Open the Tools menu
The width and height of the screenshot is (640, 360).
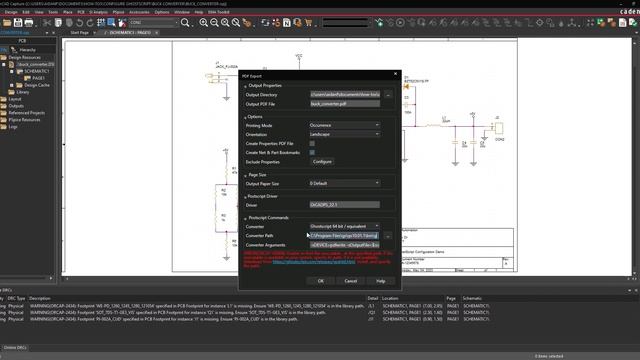tap(53, 12)
